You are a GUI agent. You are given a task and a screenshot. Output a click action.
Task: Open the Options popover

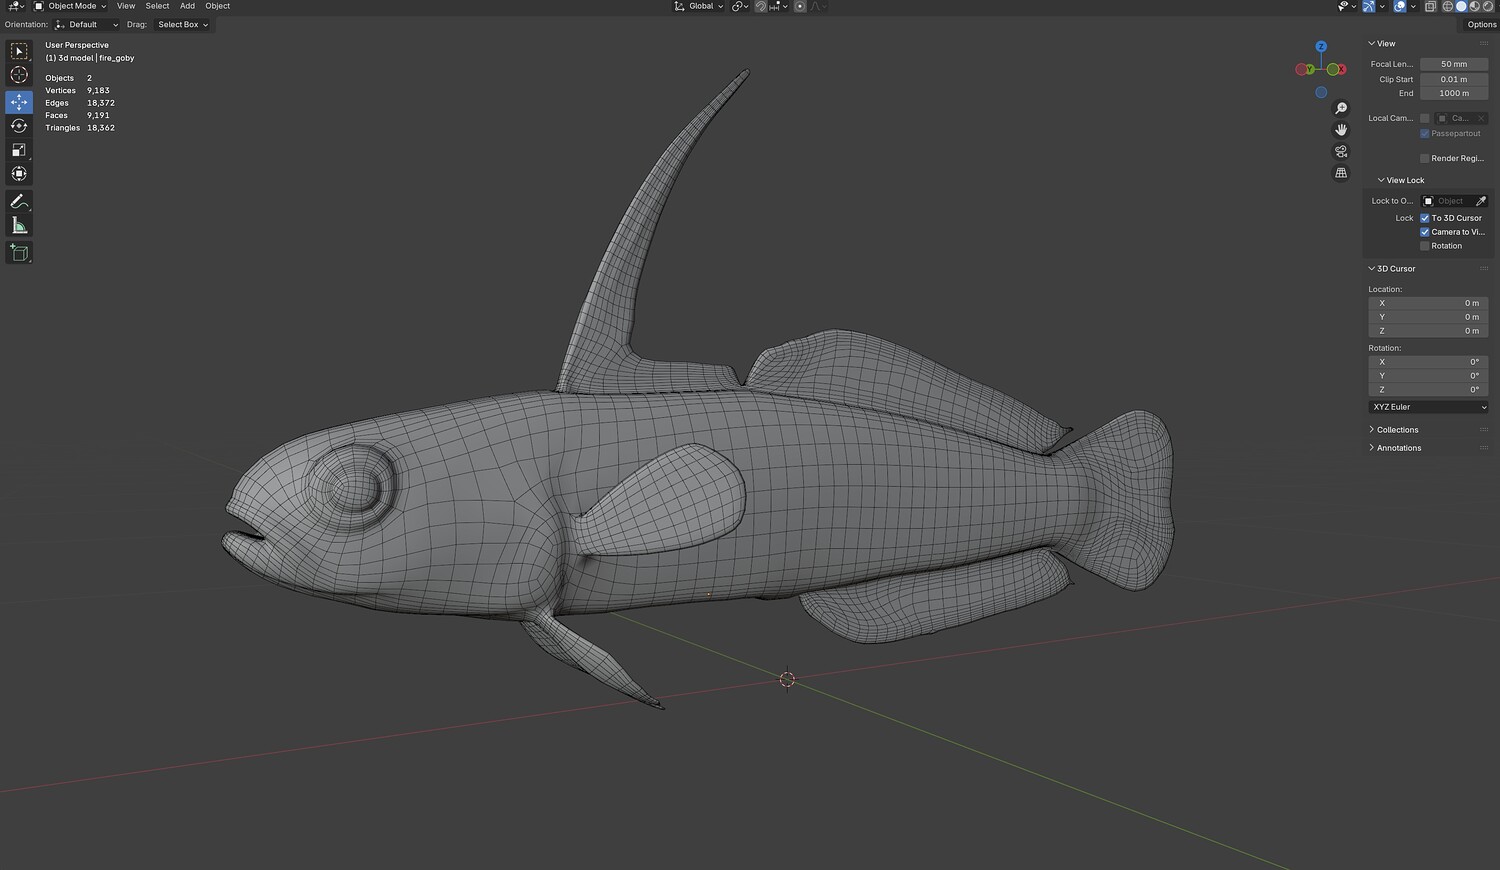click(x=1481, y=25)
